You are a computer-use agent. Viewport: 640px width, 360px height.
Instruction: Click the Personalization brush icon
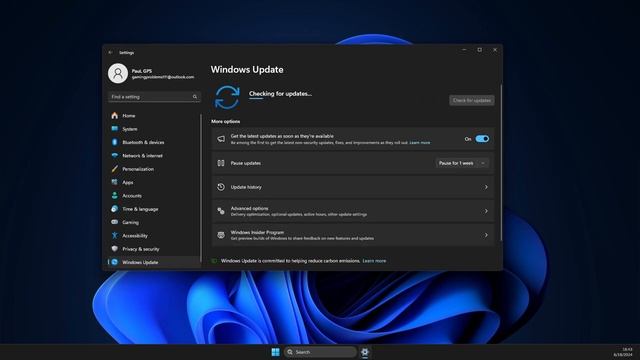pos(115,169)
